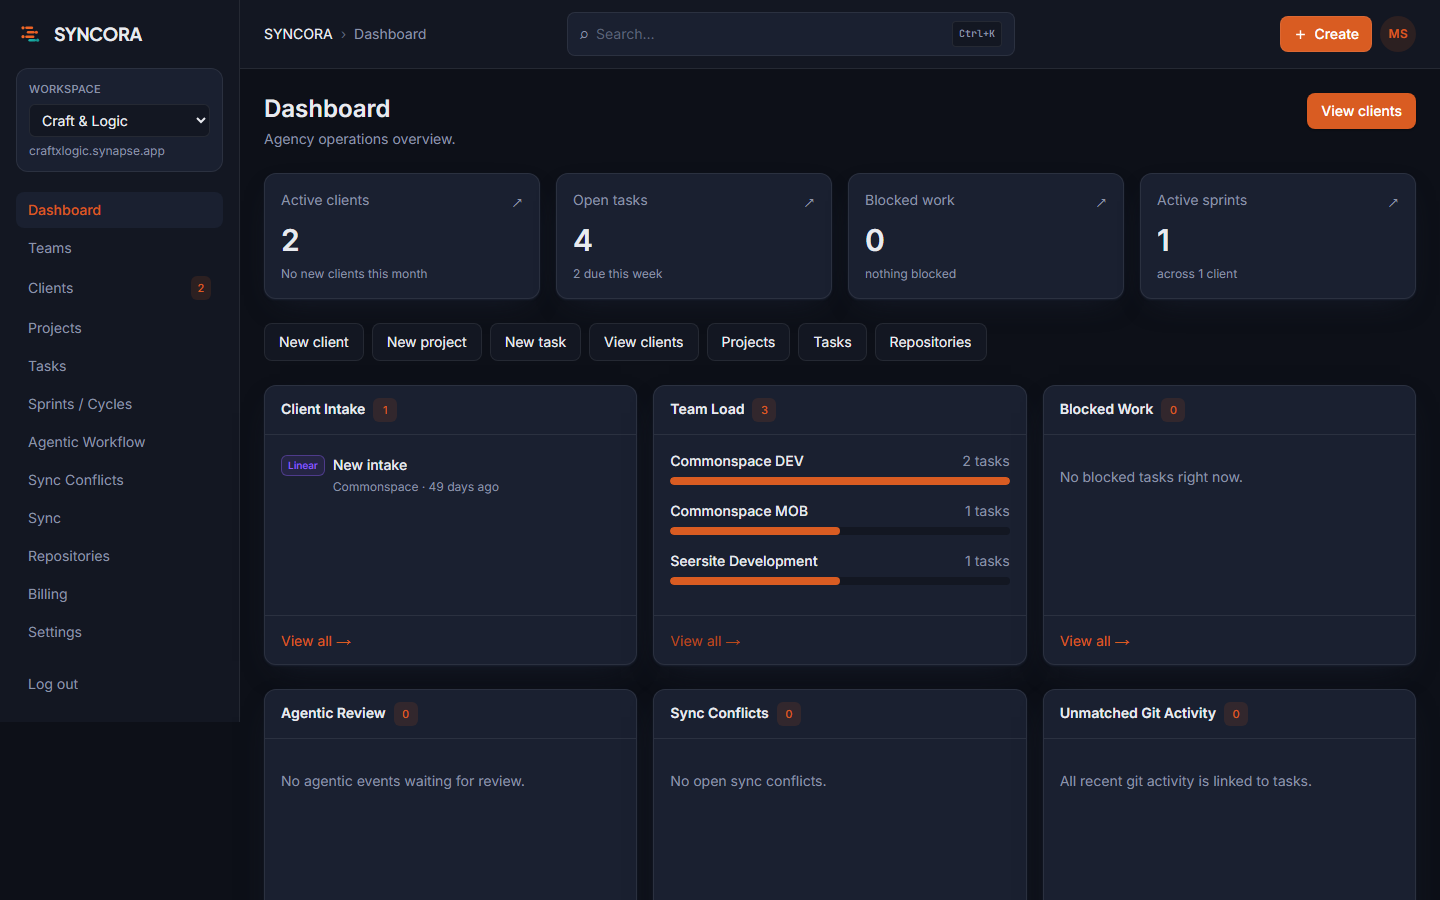Click View all under Blocked Work

[x=1095, y=641]
